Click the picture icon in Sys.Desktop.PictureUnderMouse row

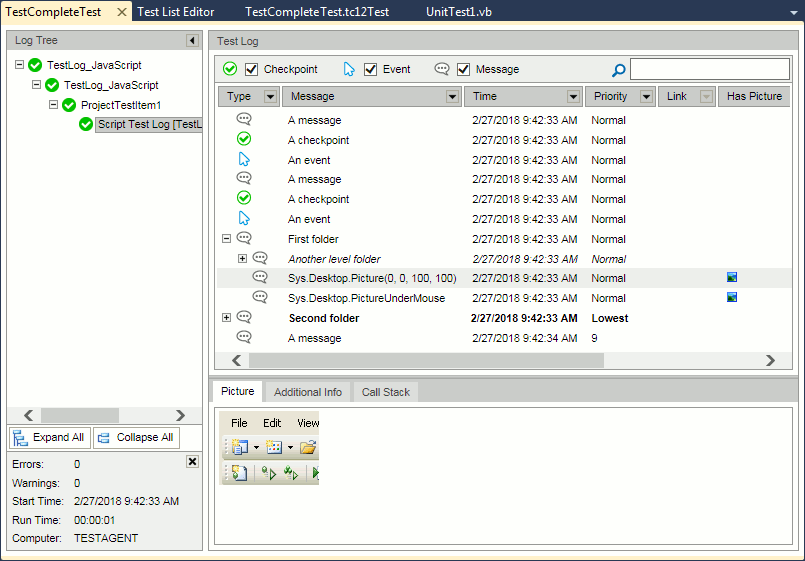coord(732,298)
